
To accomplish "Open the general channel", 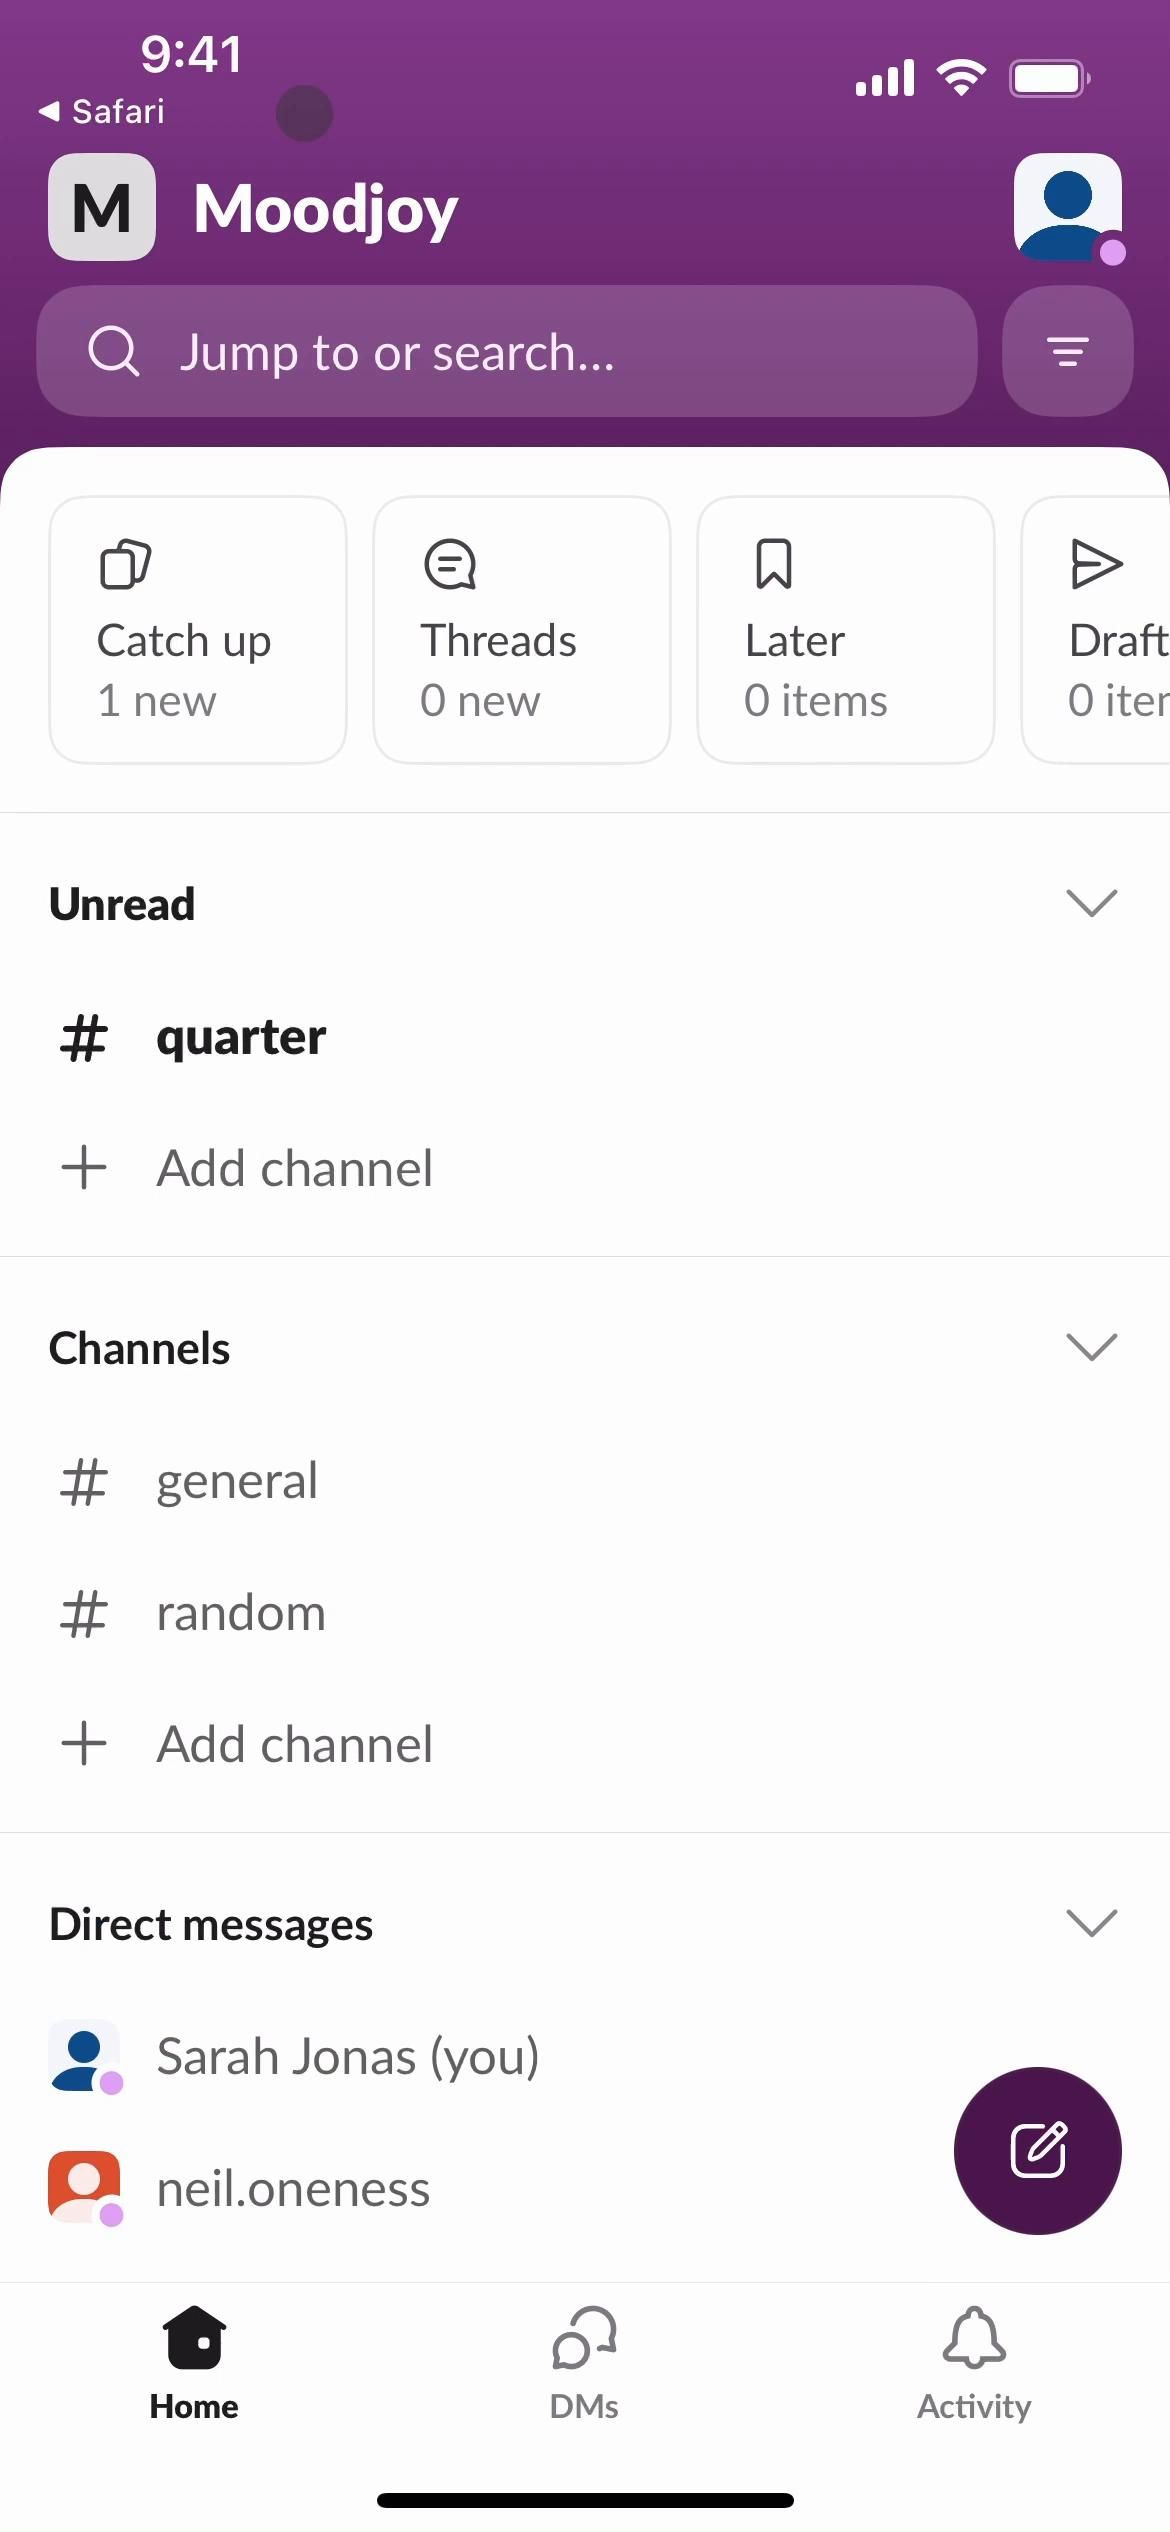I will click(x=236, y=1481).
